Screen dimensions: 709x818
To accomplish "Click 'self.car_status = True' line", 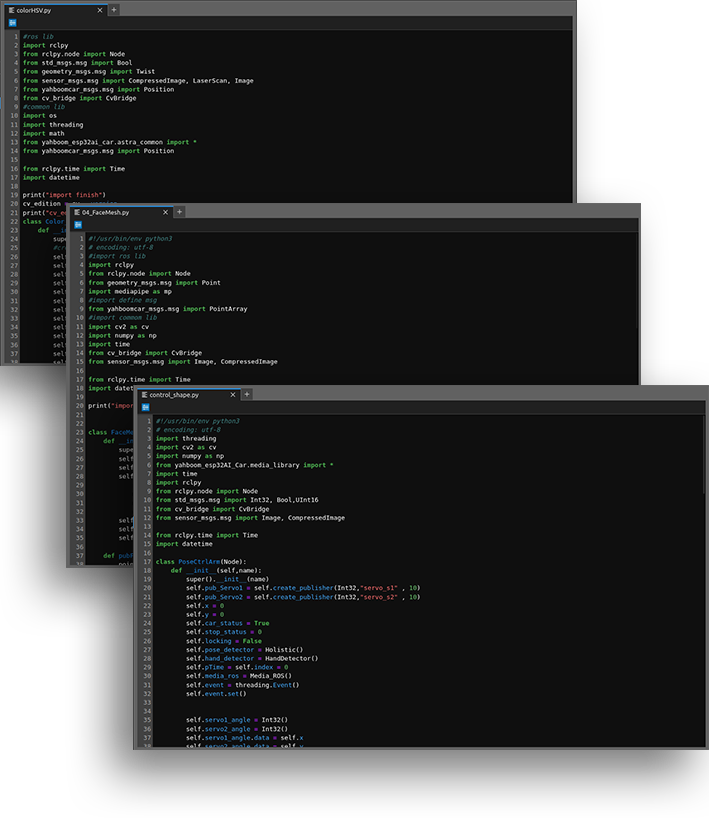I will [227, 623].
